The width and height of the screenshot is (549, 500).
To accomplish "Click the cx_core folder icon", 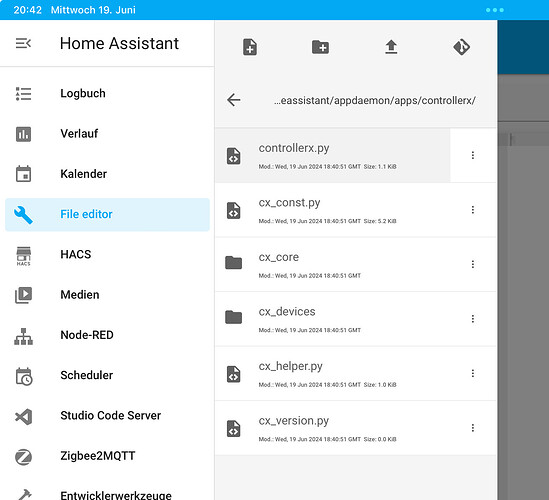I will pos(234,263).
